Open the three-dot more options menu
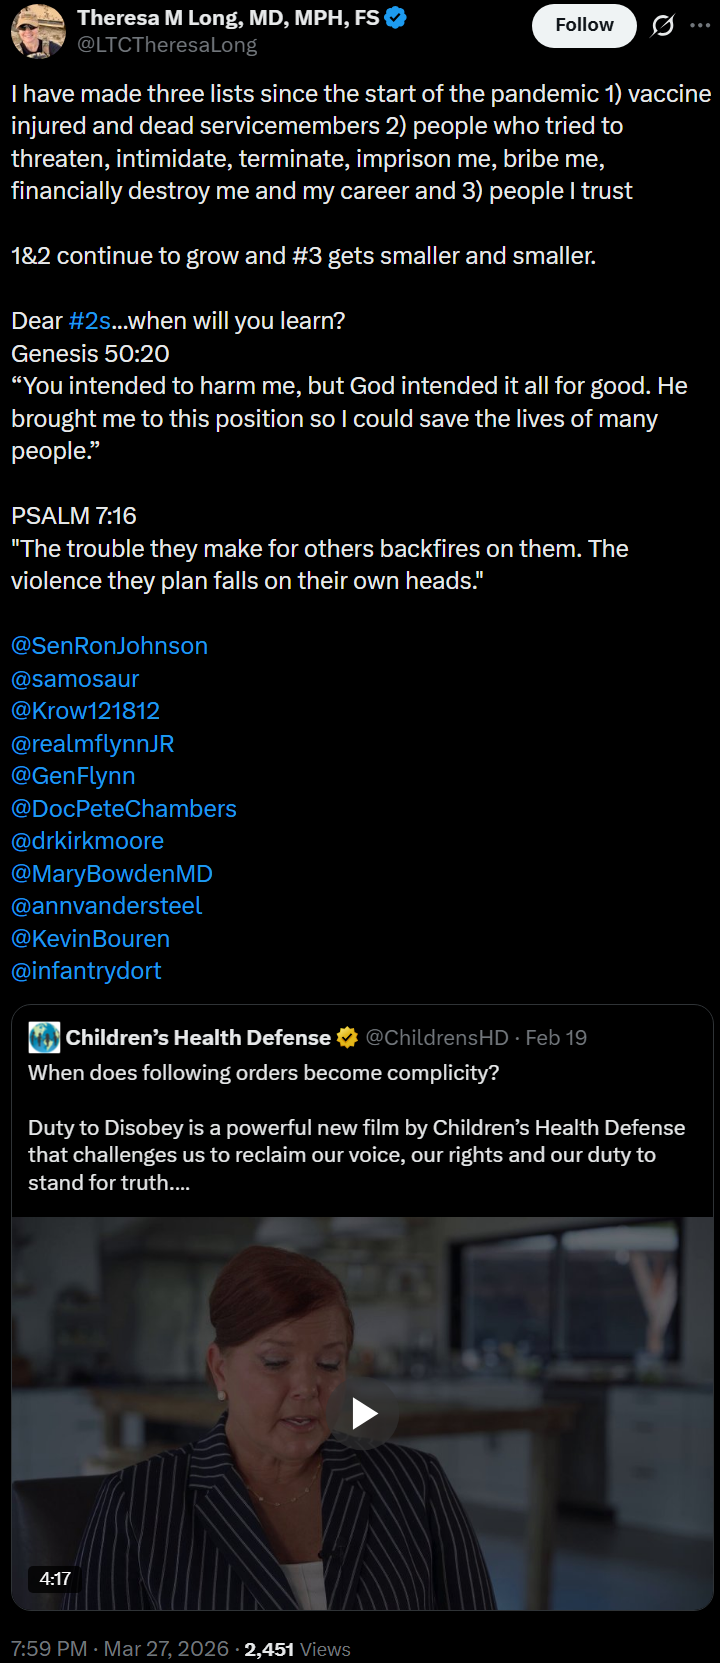The image size is (720, 1663). click(700, 26)
